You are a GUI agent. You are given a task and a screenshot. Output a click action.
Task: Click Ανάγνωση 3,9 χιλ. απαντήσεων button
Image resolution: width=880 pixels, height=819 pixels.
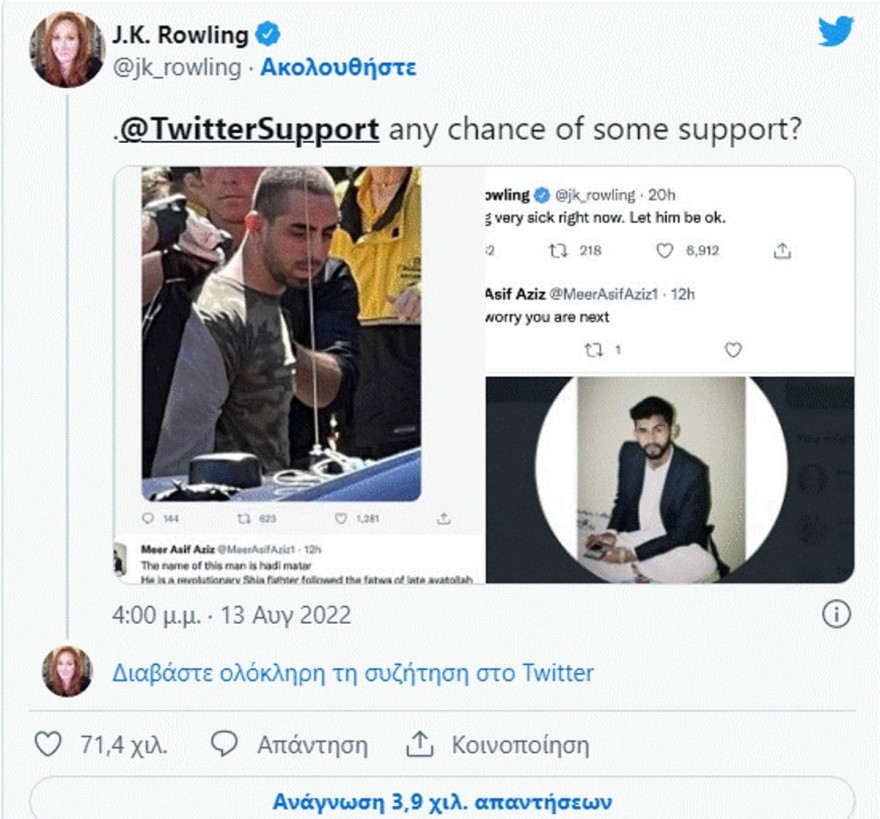click(x=442, y=802)
